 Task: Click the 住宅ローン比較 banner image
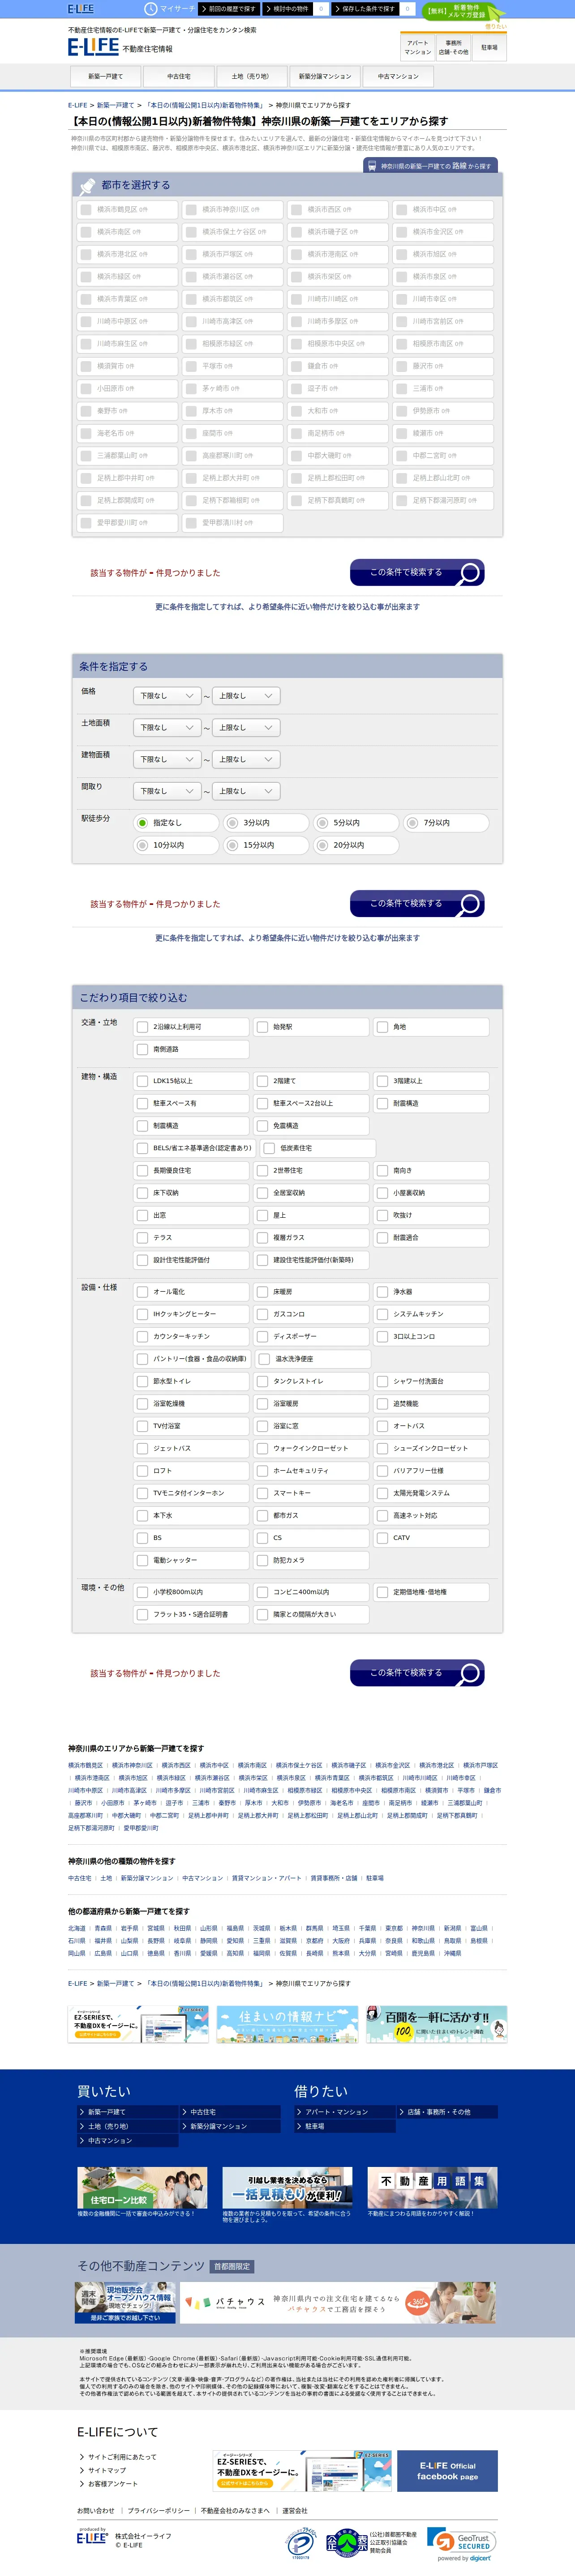click(142, 2187)
